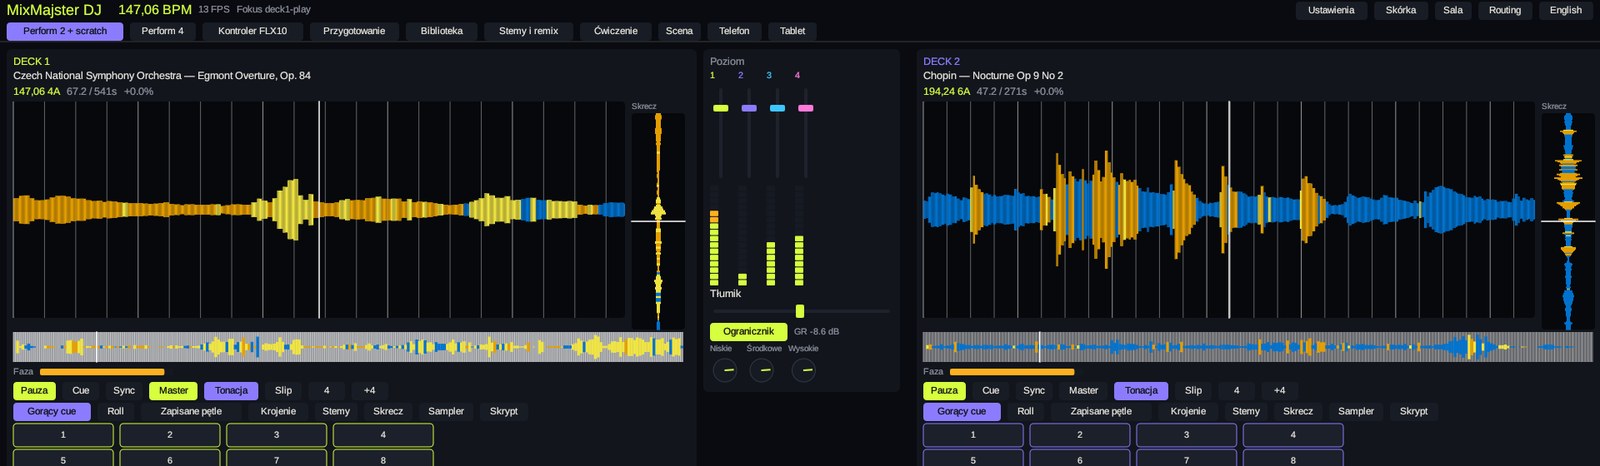This screenshot has height=466, width=1600.
Task: Select Sampler pad mode on Deck 2
Action: click(x=1356, y=412)
